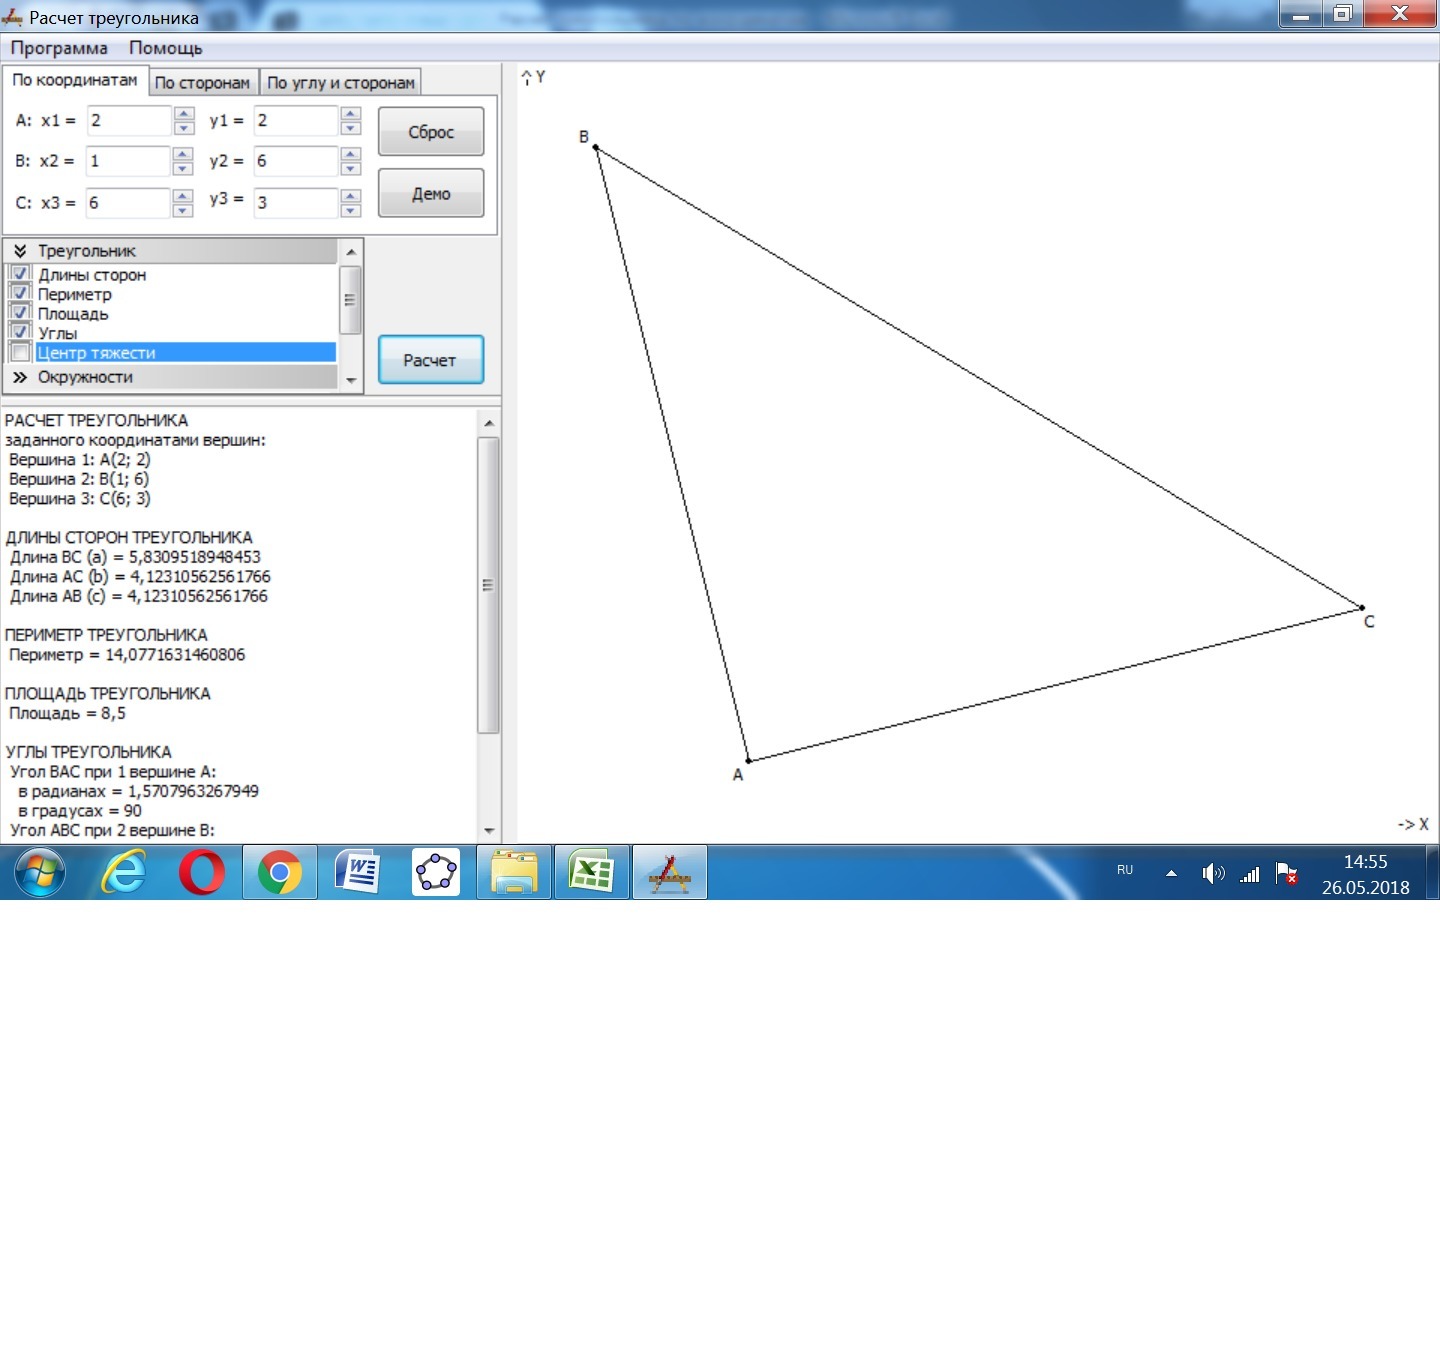This screenshot has width=1440, height=1352.
Task: Toggle the Периметр checkbox
Action: click(19, 294)
